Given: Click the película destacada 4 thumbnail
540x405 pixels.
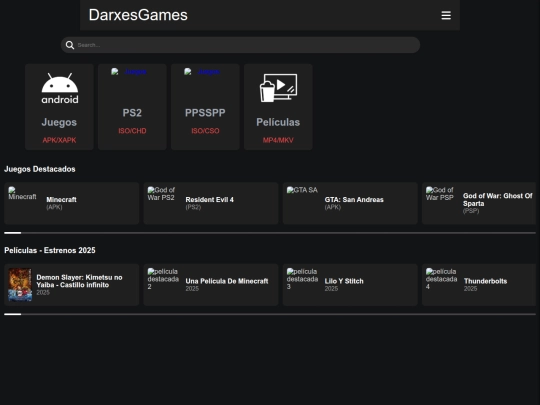Looking at the screenshot, I should [x=442, y=279].
